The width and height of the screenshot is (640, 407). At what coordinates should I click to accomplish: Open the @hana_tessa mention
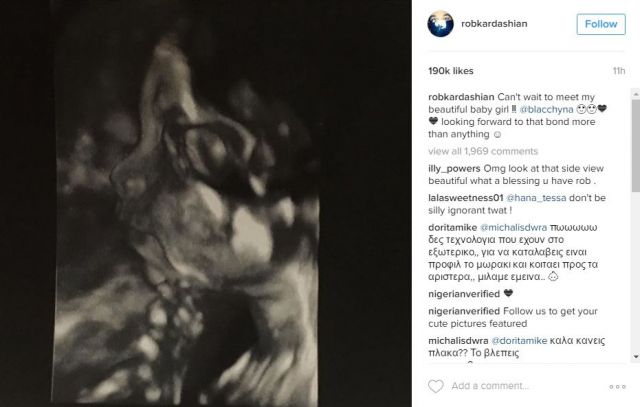click(x=536, y=198)
